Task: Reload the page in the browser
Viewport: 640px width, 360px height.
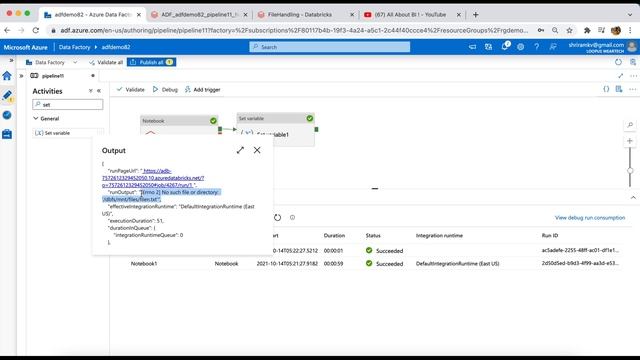Action: coord(36,30)
